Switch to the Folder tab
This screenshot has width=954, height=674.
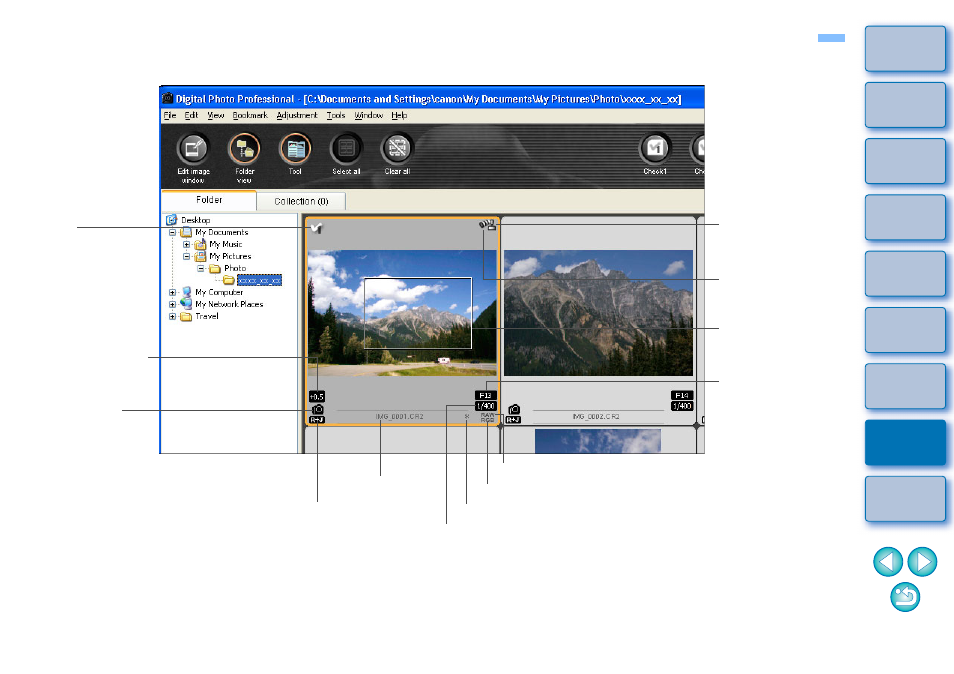coord(209,200)
